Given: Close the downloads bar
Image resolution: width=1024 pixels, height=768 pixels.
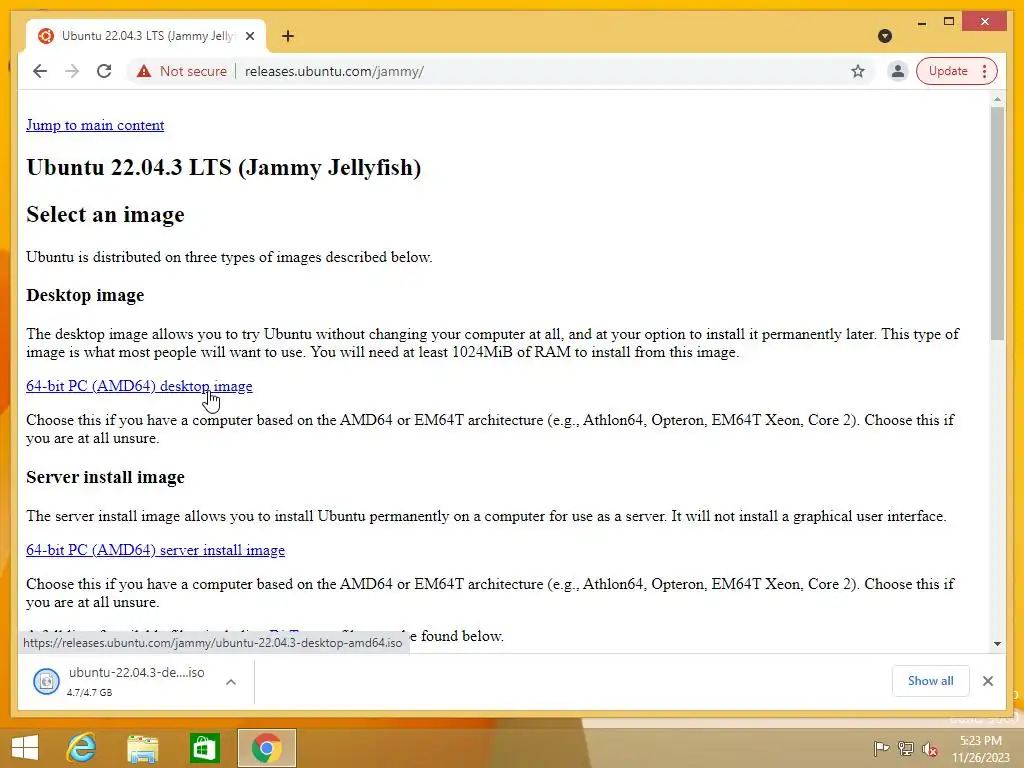Looking at the screenshot, I should 987,681.
